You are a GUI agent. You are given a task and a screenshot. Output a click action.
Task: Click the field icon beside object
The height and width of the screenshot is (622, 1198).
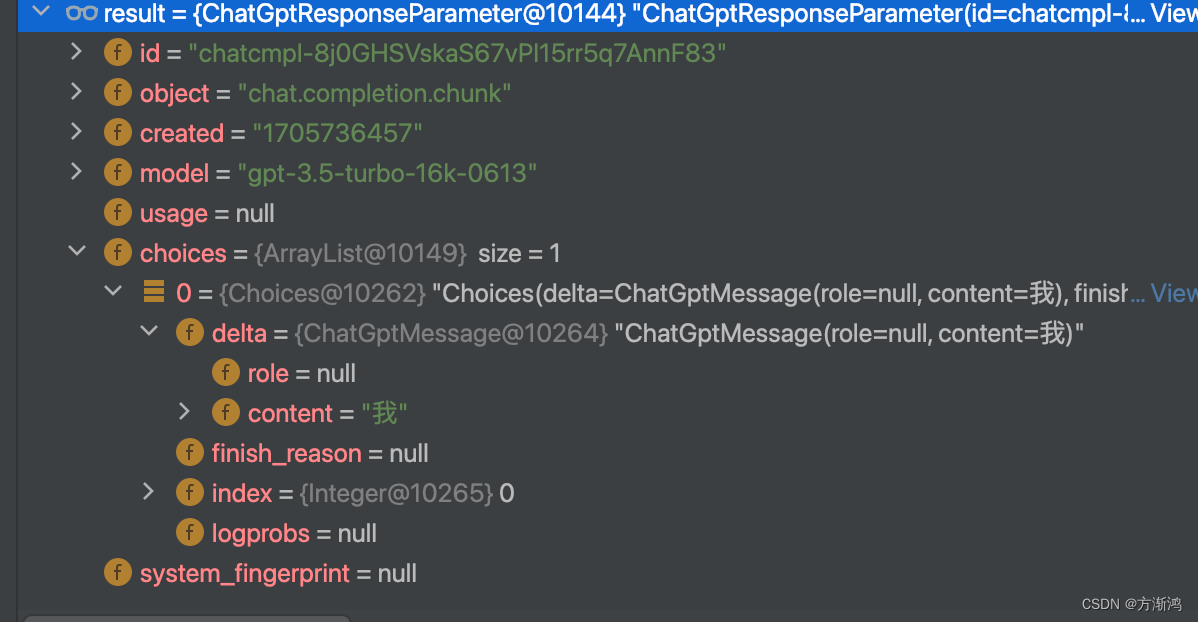118,92
